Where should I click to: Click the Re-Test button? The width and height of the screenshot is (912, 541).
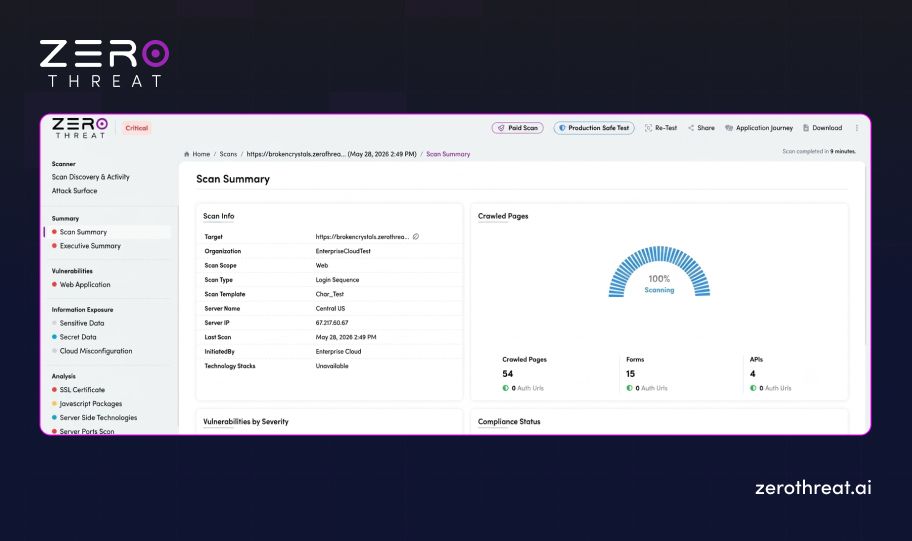coord(661,128)
